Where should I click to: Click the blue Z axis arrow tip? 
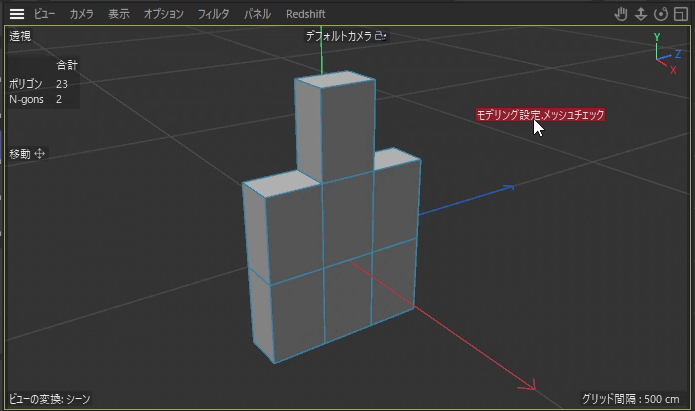pyautogui.click(x=508, y=188)
